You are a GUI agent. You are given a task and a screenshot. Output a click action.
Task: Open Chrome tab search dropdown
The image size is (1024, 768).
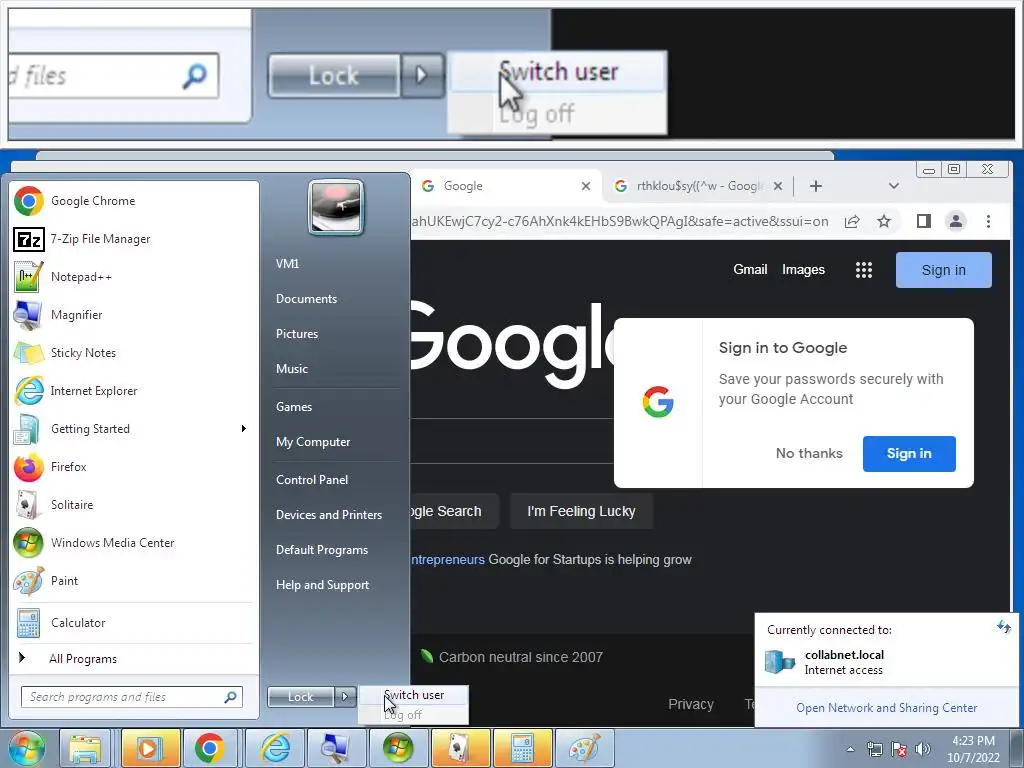point(893,186)
